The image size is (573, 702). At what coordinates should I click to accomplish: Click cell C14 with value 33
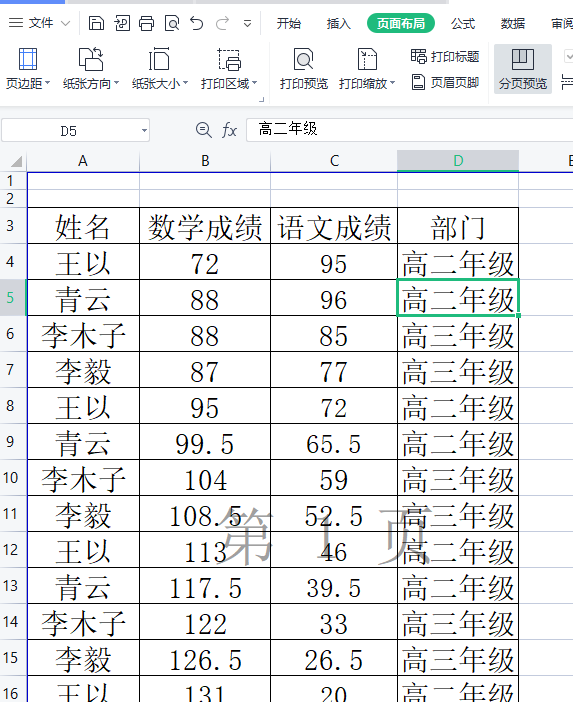click(x=334, y=623)
